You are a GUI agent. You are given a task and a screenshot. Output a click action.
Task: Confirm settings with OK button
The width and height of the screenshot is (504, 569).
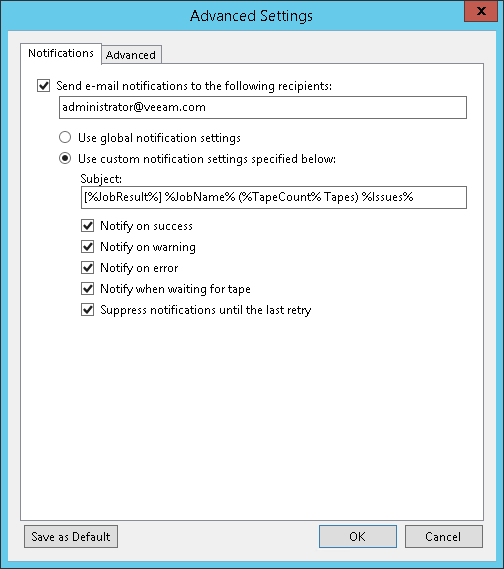point(358,536)
